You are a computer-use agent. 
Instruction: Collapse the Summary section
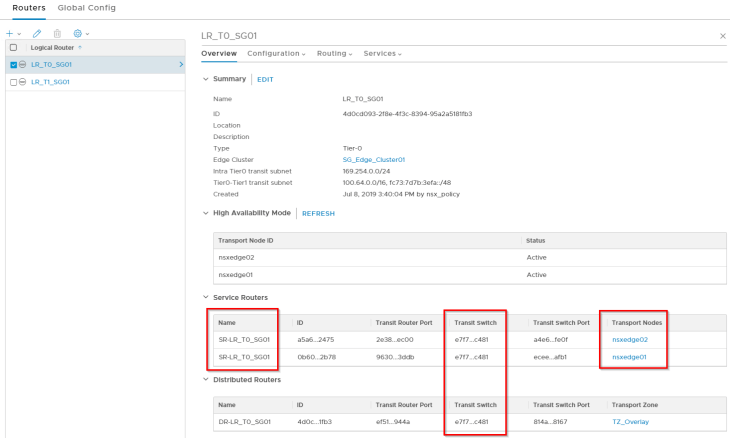pyautogui.click(x=206, y=78)
